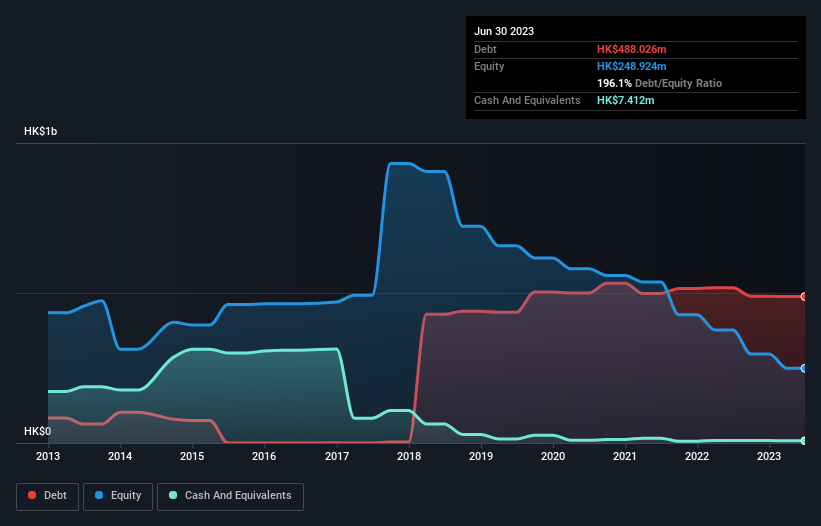Click the 2023 x-axis label
Image resolution: width=821 pixels, height=526 pixels.
[769, 456]
